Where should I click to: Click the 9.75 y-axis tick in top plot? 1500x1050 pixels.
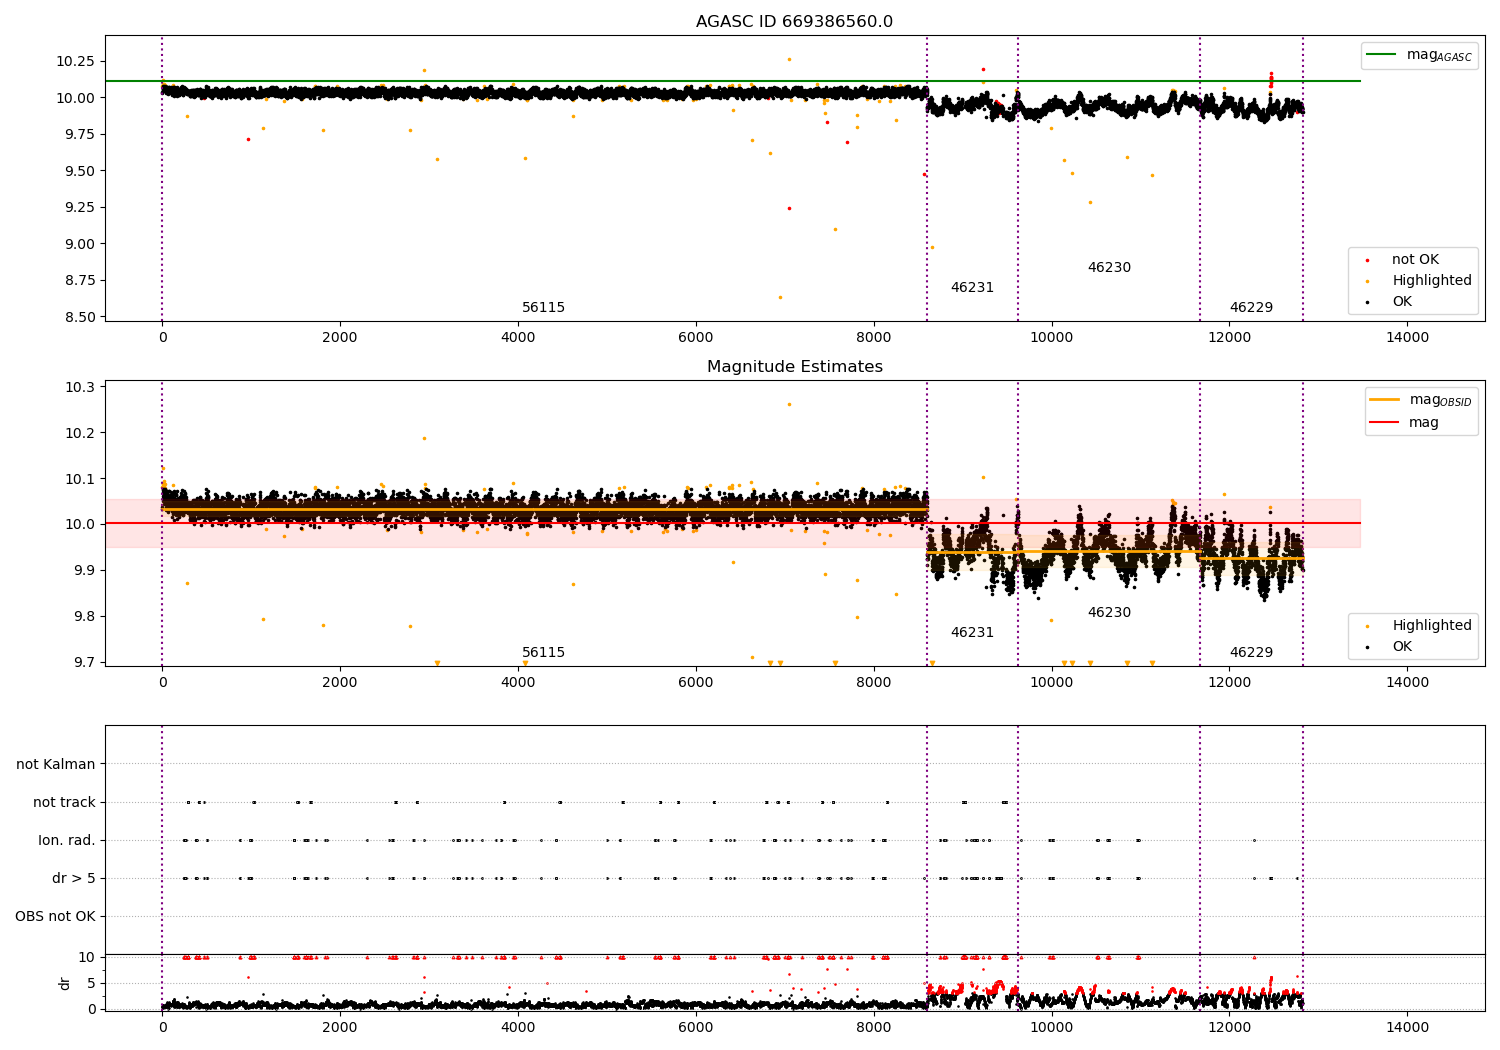[x=79, y=134]
